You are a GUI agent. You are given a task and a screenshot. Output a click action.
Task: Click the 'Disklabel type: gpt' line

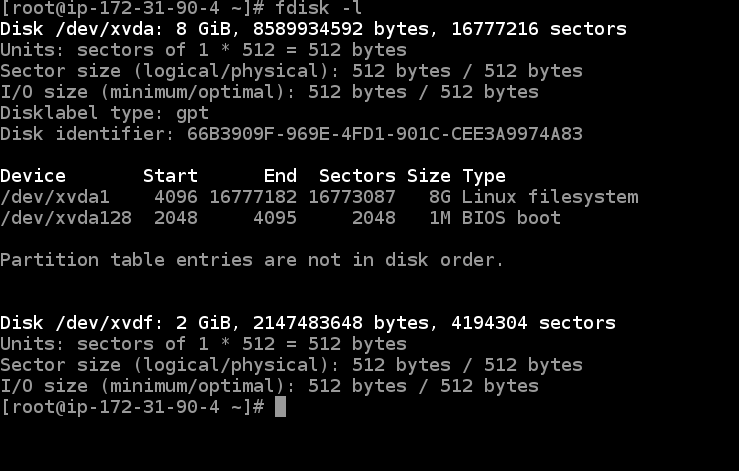point(104,113)
